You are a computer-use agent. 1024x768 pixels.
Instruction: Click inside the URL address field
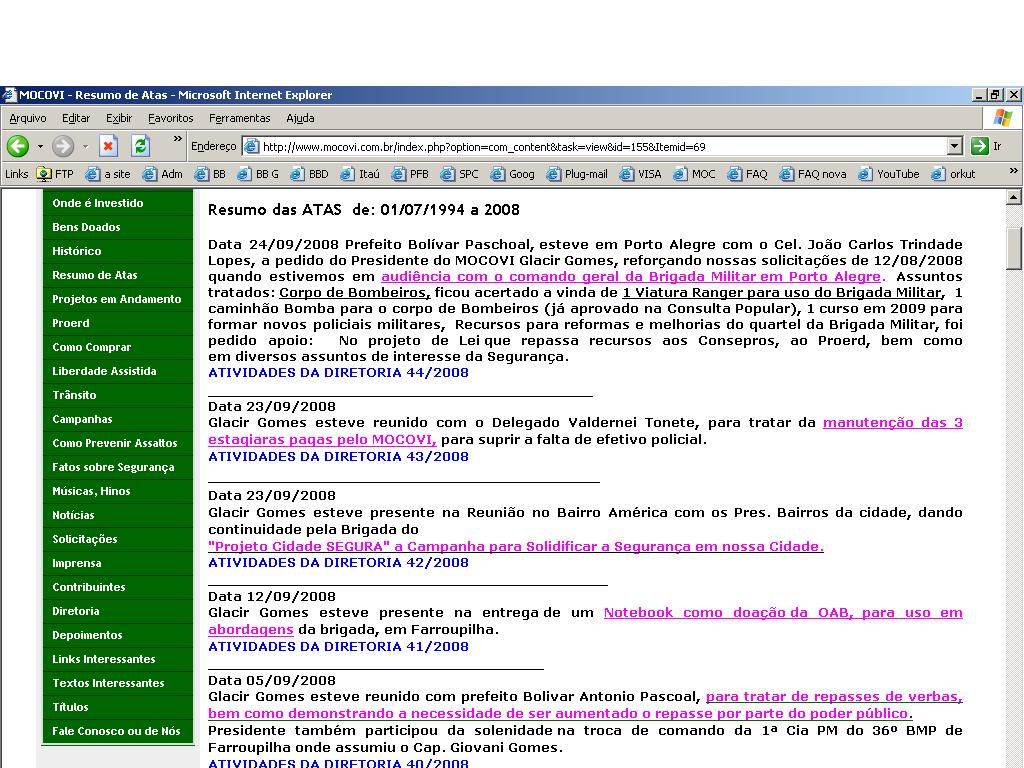601,146
